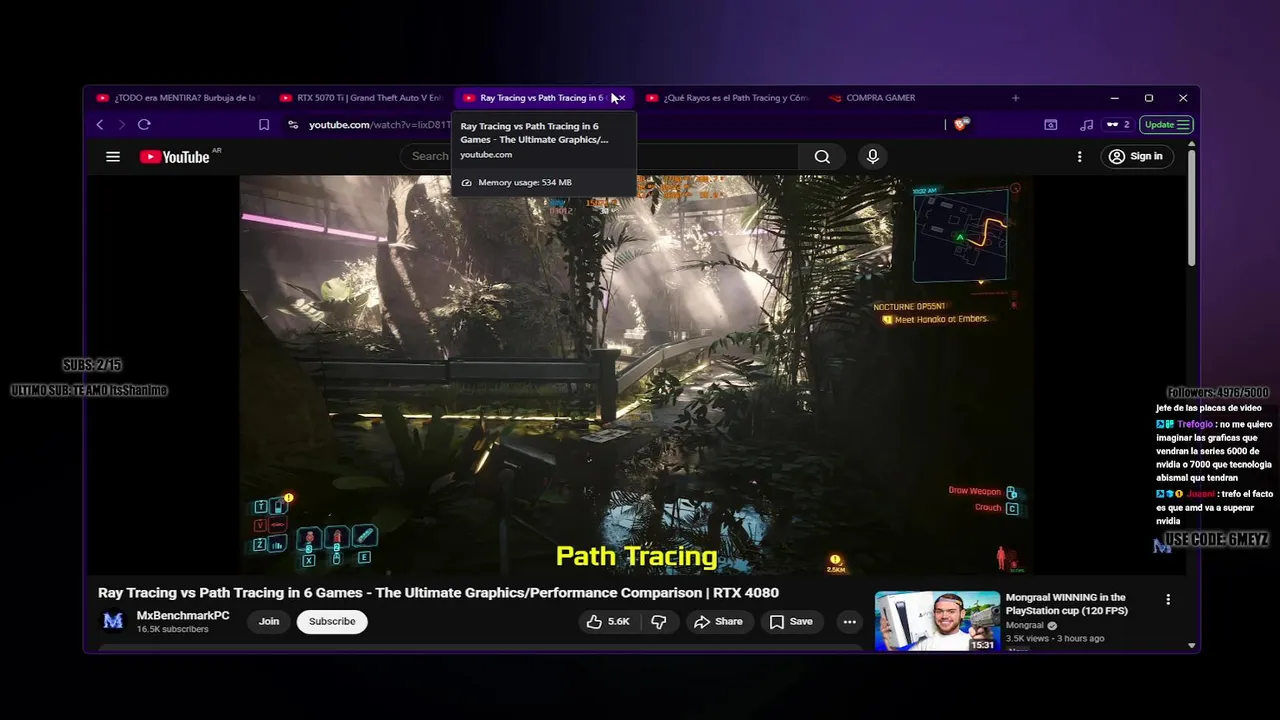Go to the YouTube home logo
Screen dimensions: 1280x720
coord(175,156)
